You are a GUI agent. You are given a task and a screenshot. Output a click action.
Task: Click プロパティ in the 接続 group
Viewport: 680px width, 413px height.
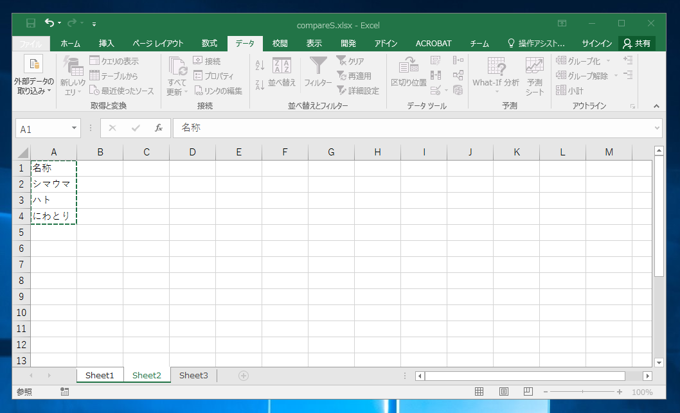(x=213, y=76)
